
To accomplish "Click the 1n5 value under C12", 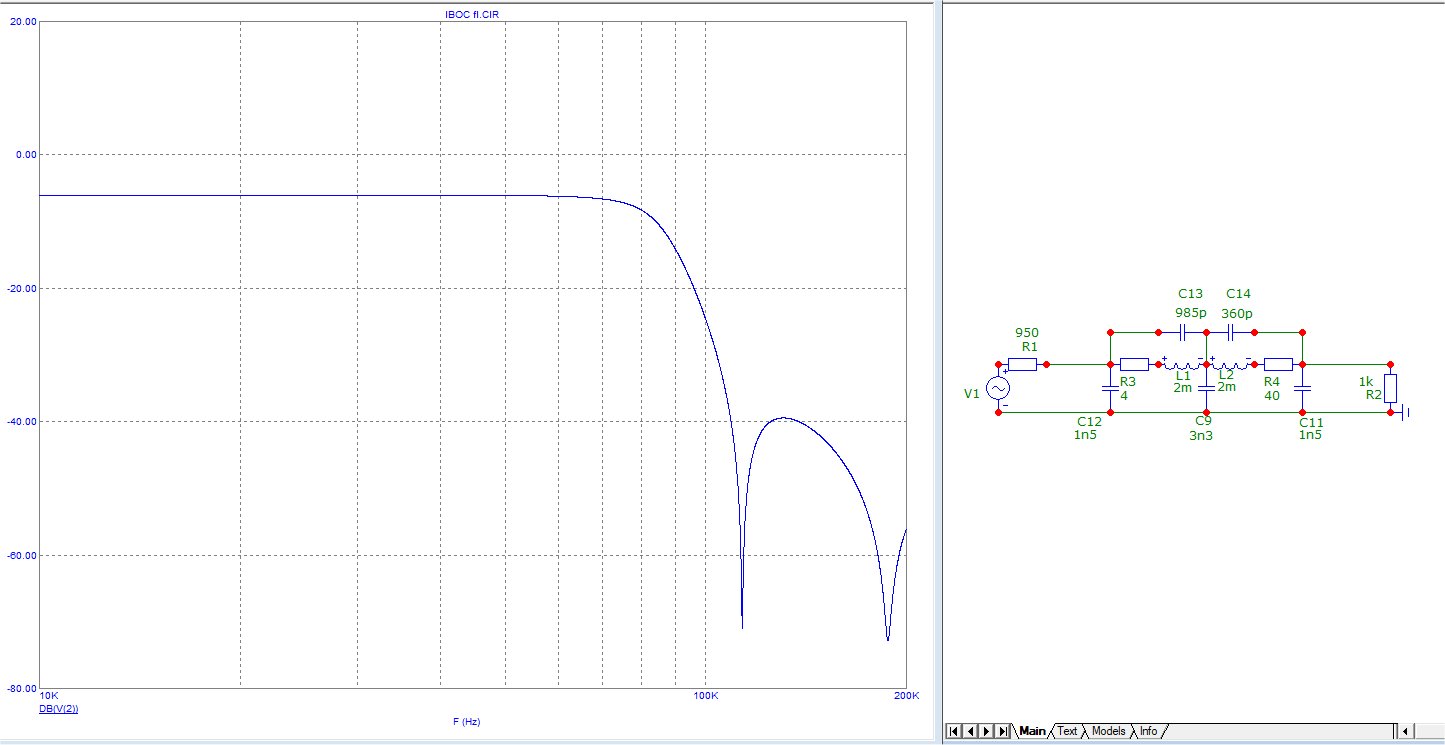I will (1085, 436).
